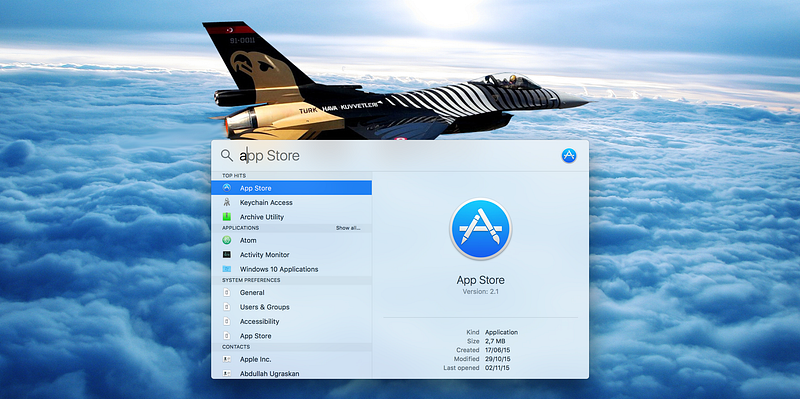Click the Created date 17/06/15
The image size is (800, 399).
click(x=497, y=350)
